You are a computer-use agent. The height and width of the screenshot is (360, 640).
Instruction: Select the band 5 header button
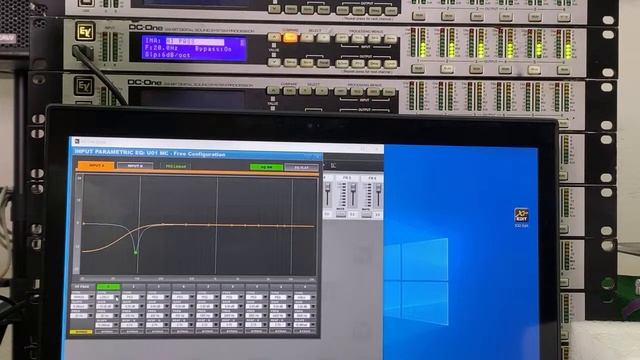point(208,286)
